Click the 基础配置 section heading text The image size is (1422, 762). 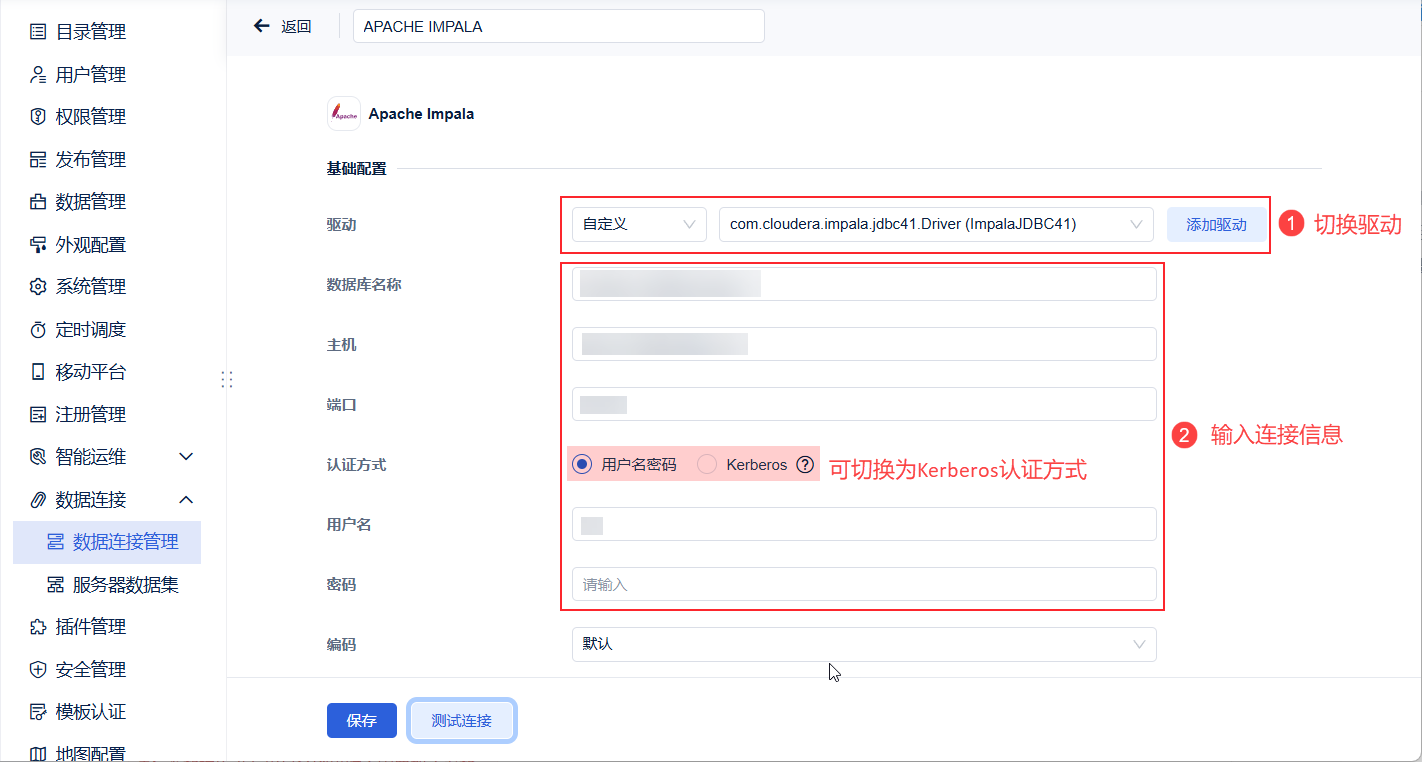click(357, 169)
